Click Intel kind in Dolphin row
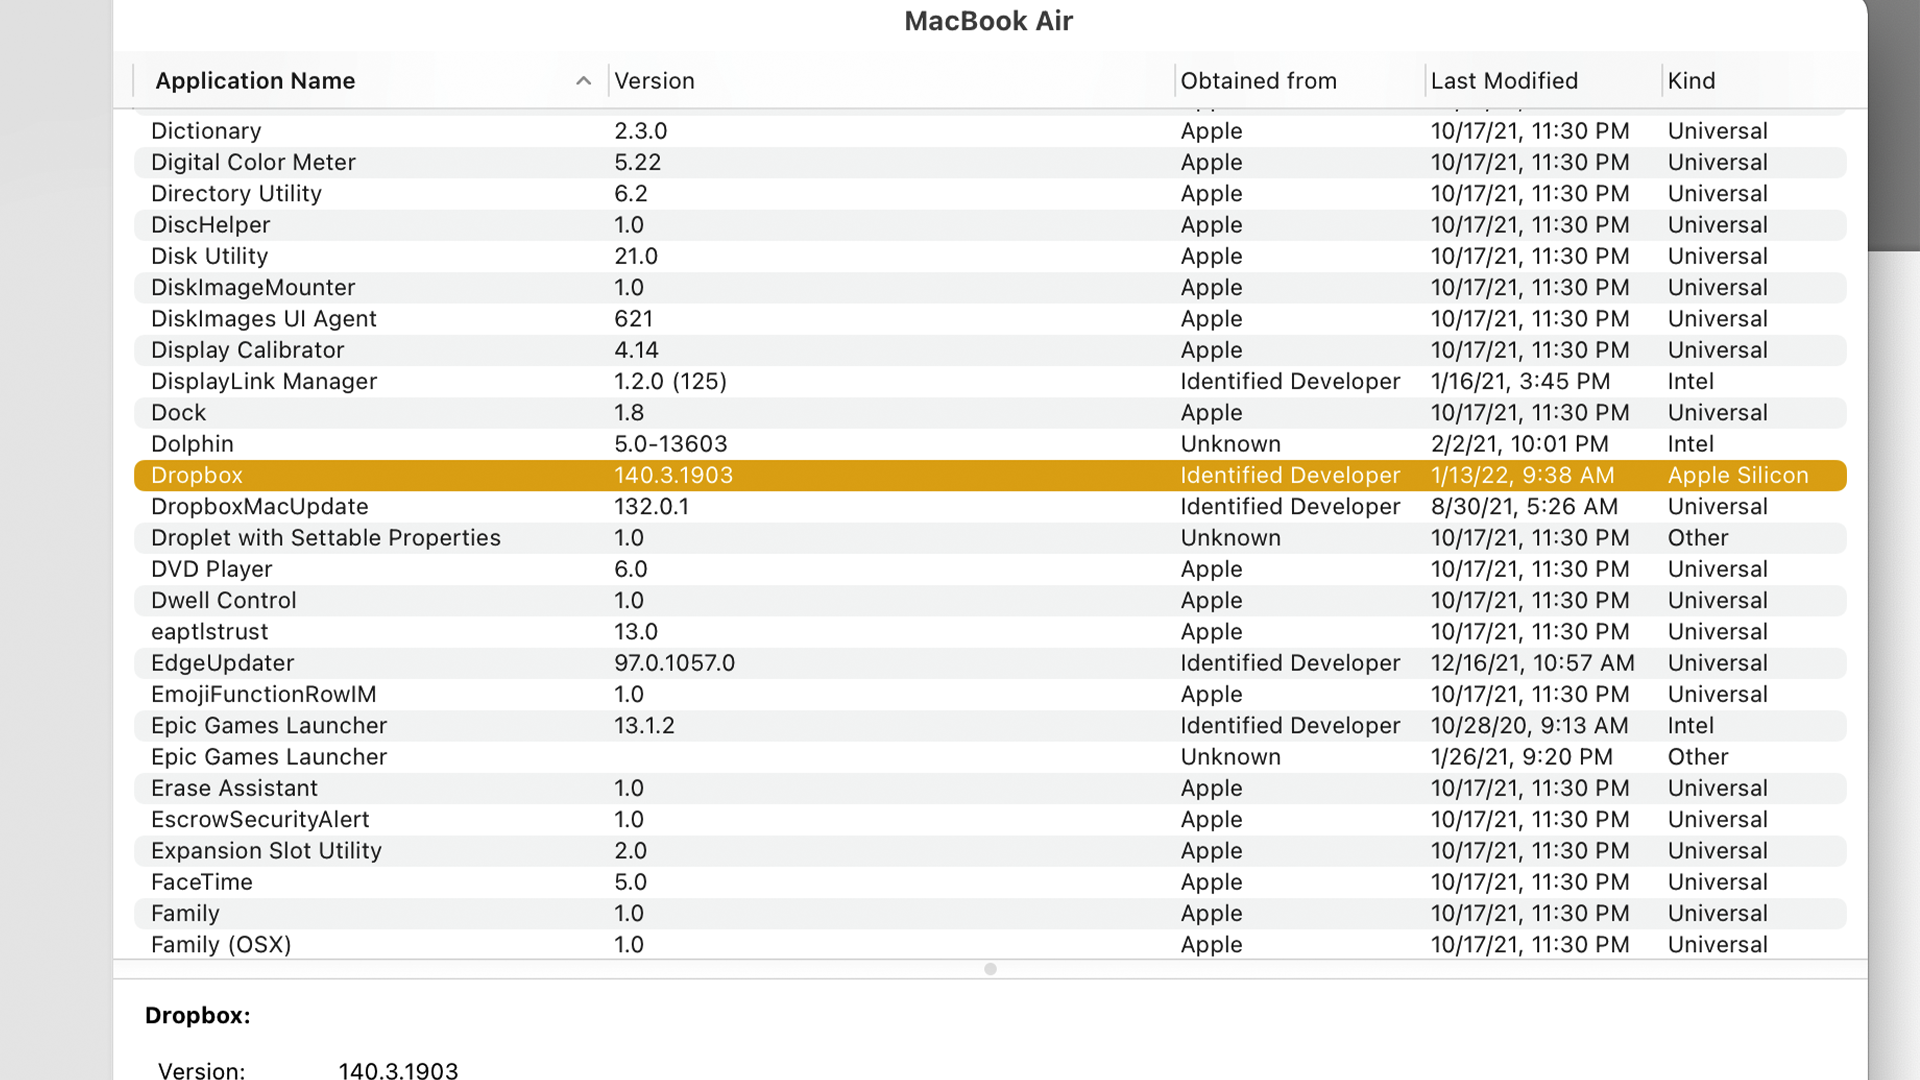Viewport: 1920px width, 1080px height. 1691,444
